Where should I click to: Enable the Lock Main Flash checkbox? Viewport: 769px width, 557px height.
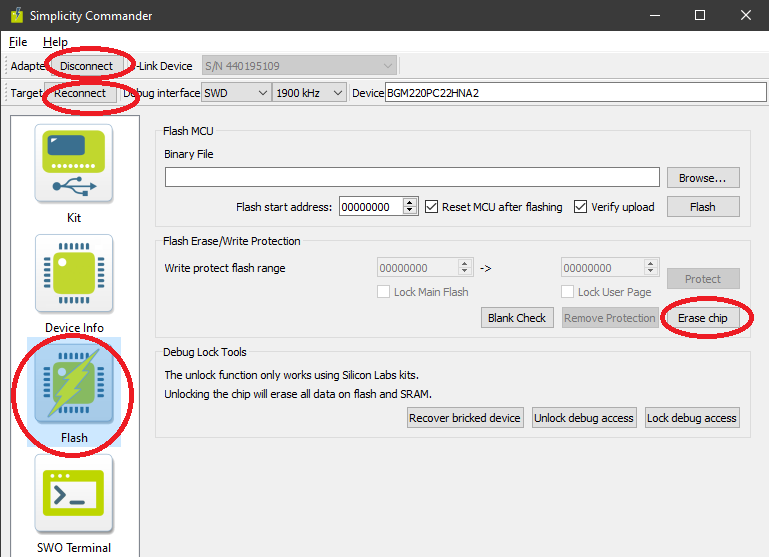(384, 292)
